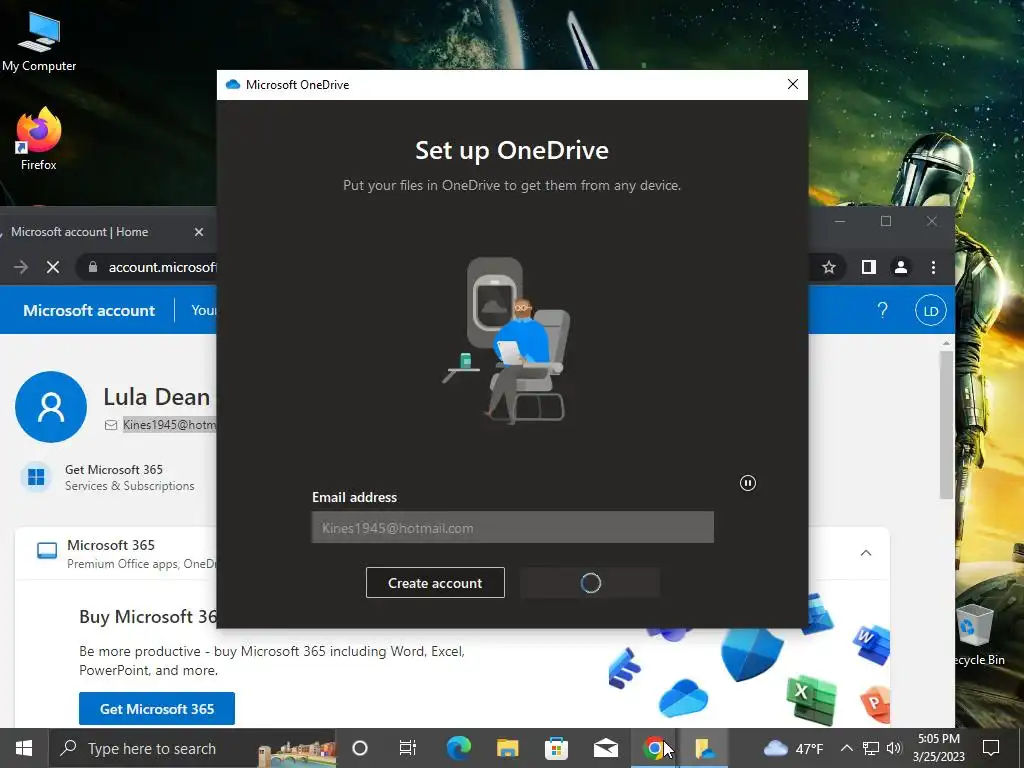Open network status tray icon
The height and width of the screenshot is (768, 1024).
871,748
